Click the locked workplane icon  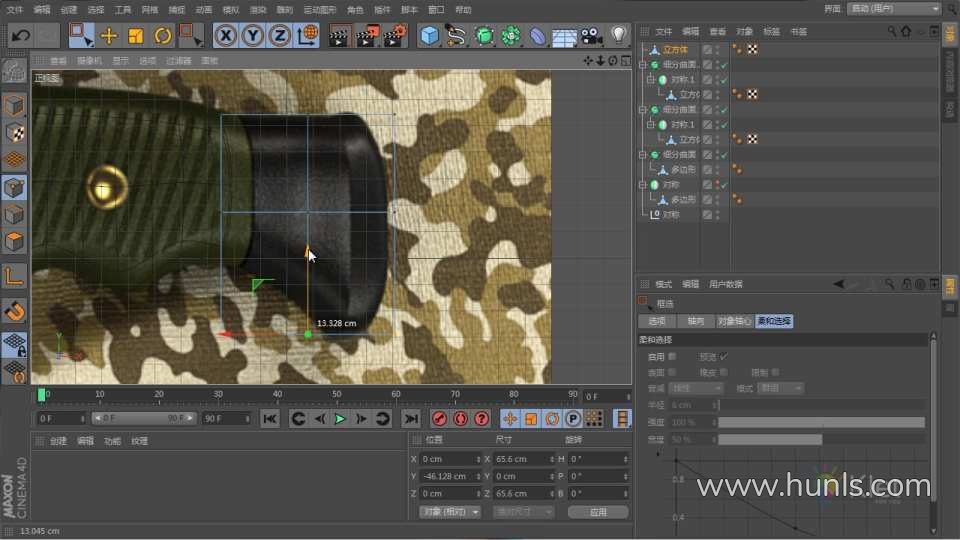(x=14, y=345)
